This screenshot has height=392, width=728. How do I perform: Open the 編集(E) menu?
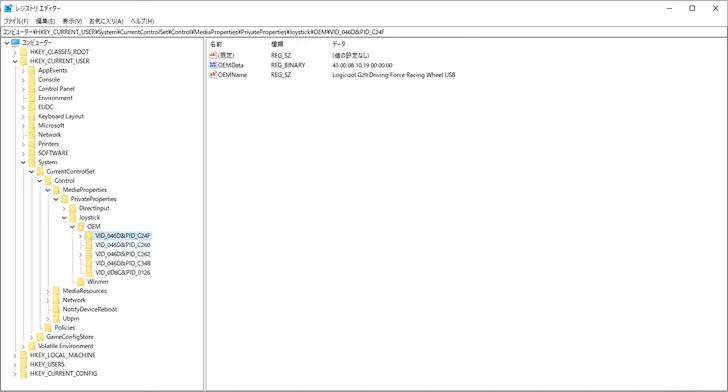(x=45, y=21)
